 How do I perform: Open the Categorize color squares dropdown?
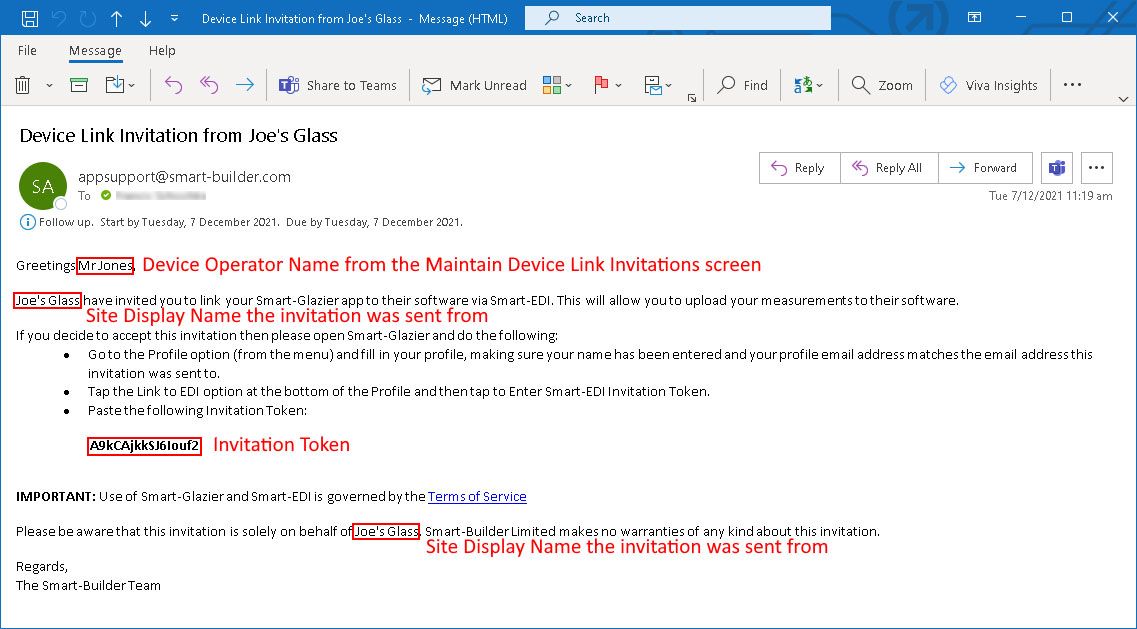point(557,85)
